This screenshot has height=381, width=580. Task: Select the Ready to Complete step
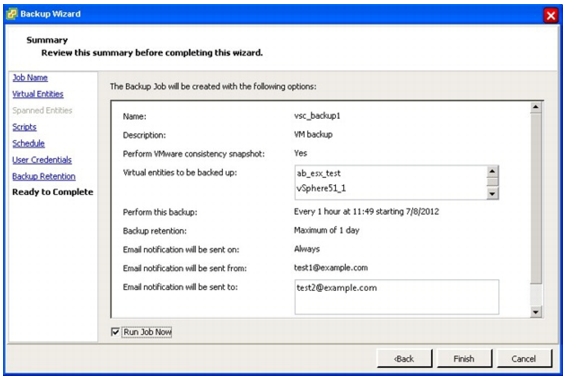53,192
